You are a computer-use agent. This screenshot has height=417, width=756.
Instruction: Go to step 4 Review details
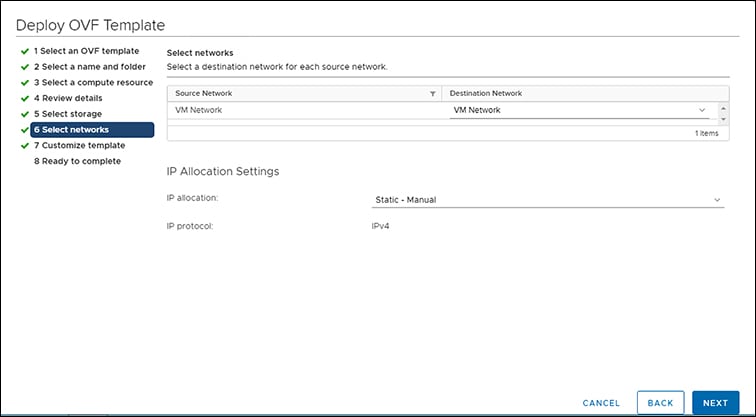(68, 98)
